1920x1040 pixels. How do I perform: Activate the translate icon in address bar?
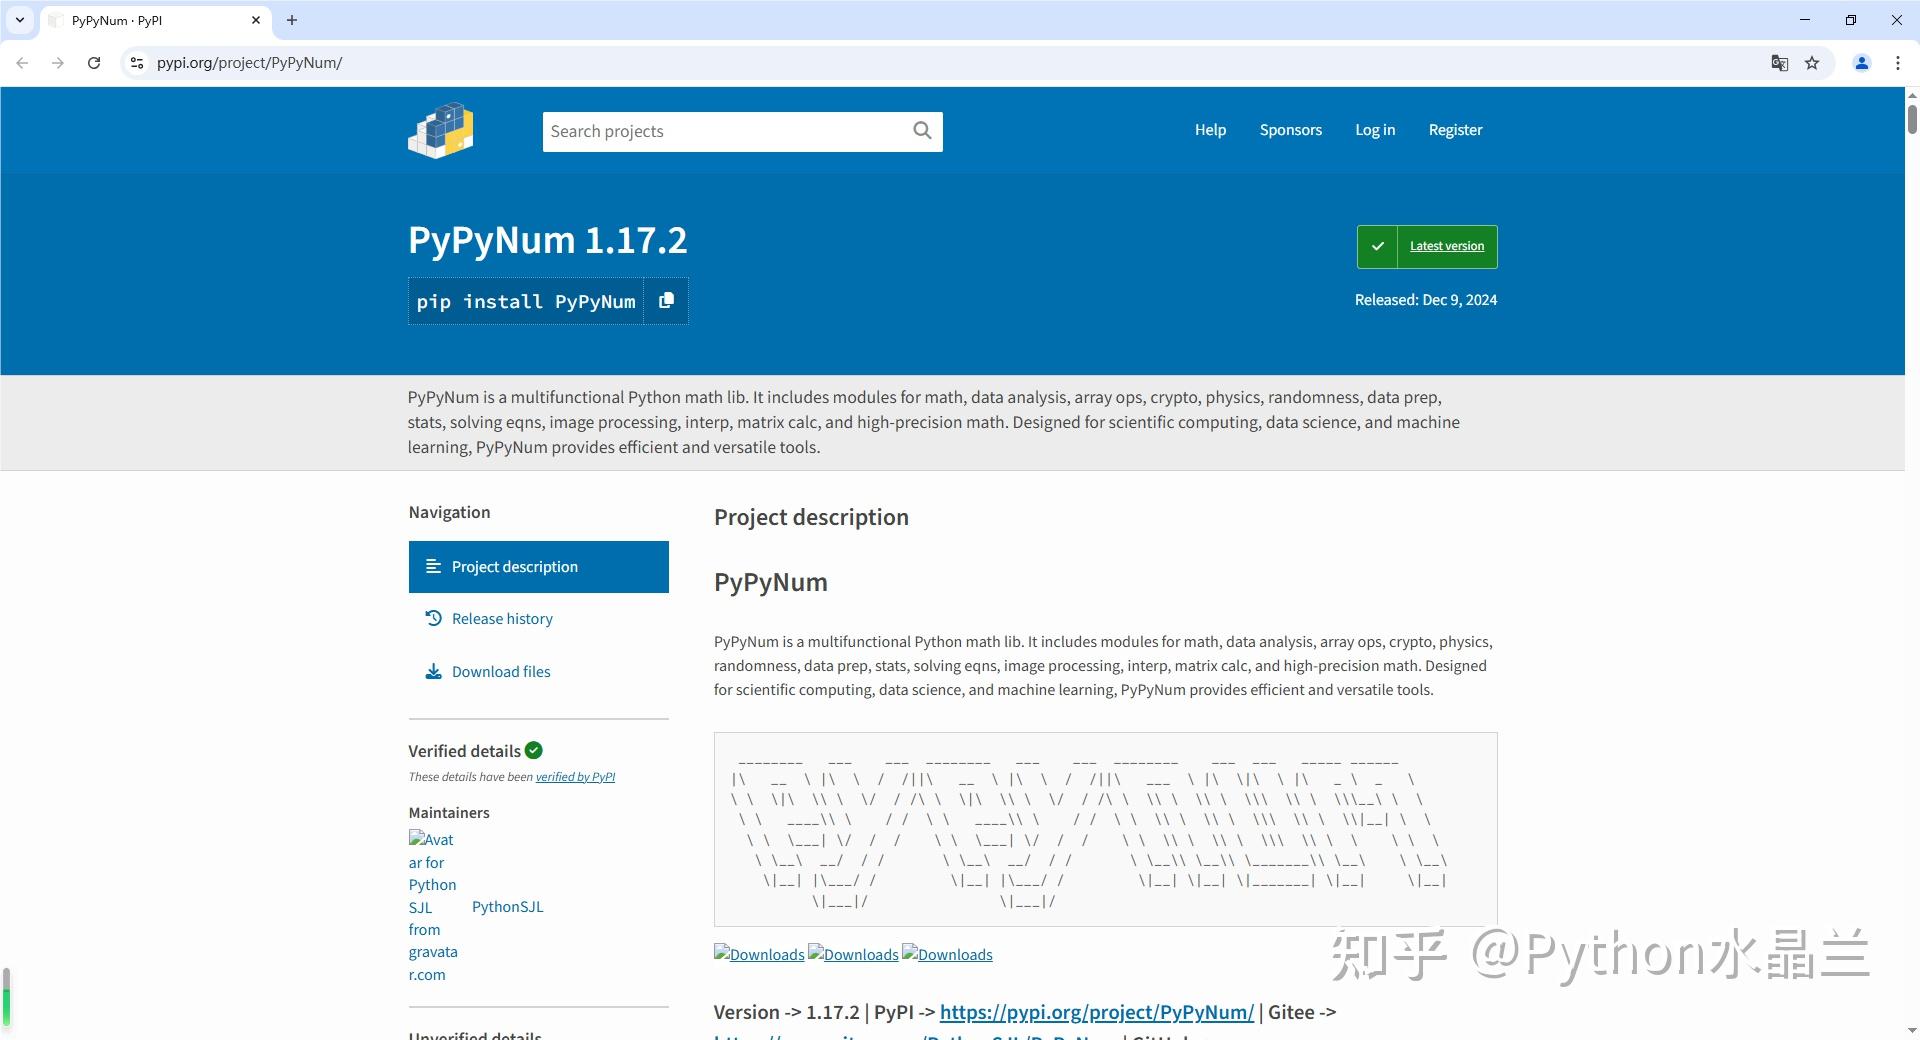[1779, 62]
